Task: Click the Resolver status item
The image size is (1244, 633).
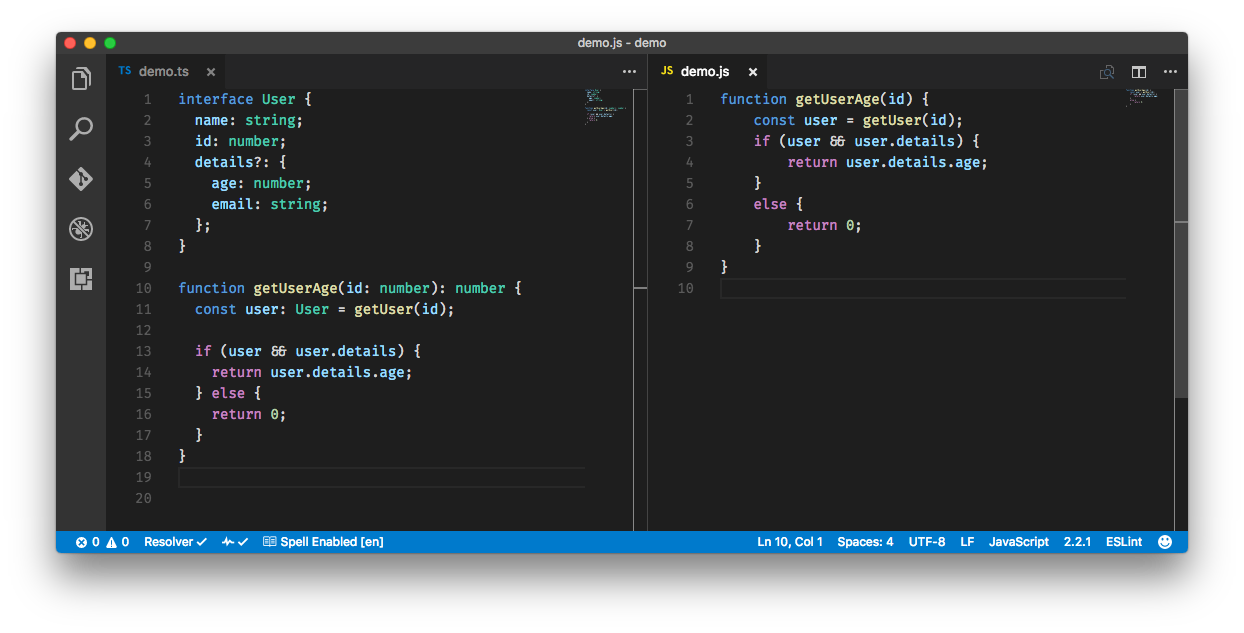Action: click(x=175, y=542)
